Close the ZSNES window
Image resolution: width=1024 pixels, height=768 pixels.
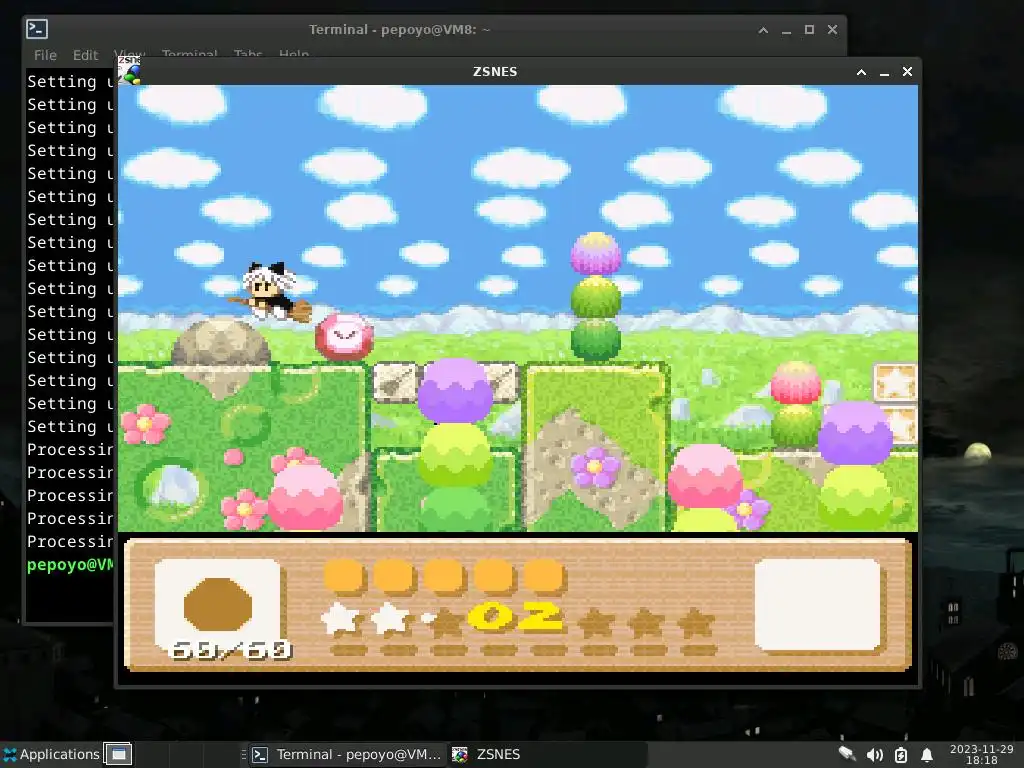pos(907,72)
